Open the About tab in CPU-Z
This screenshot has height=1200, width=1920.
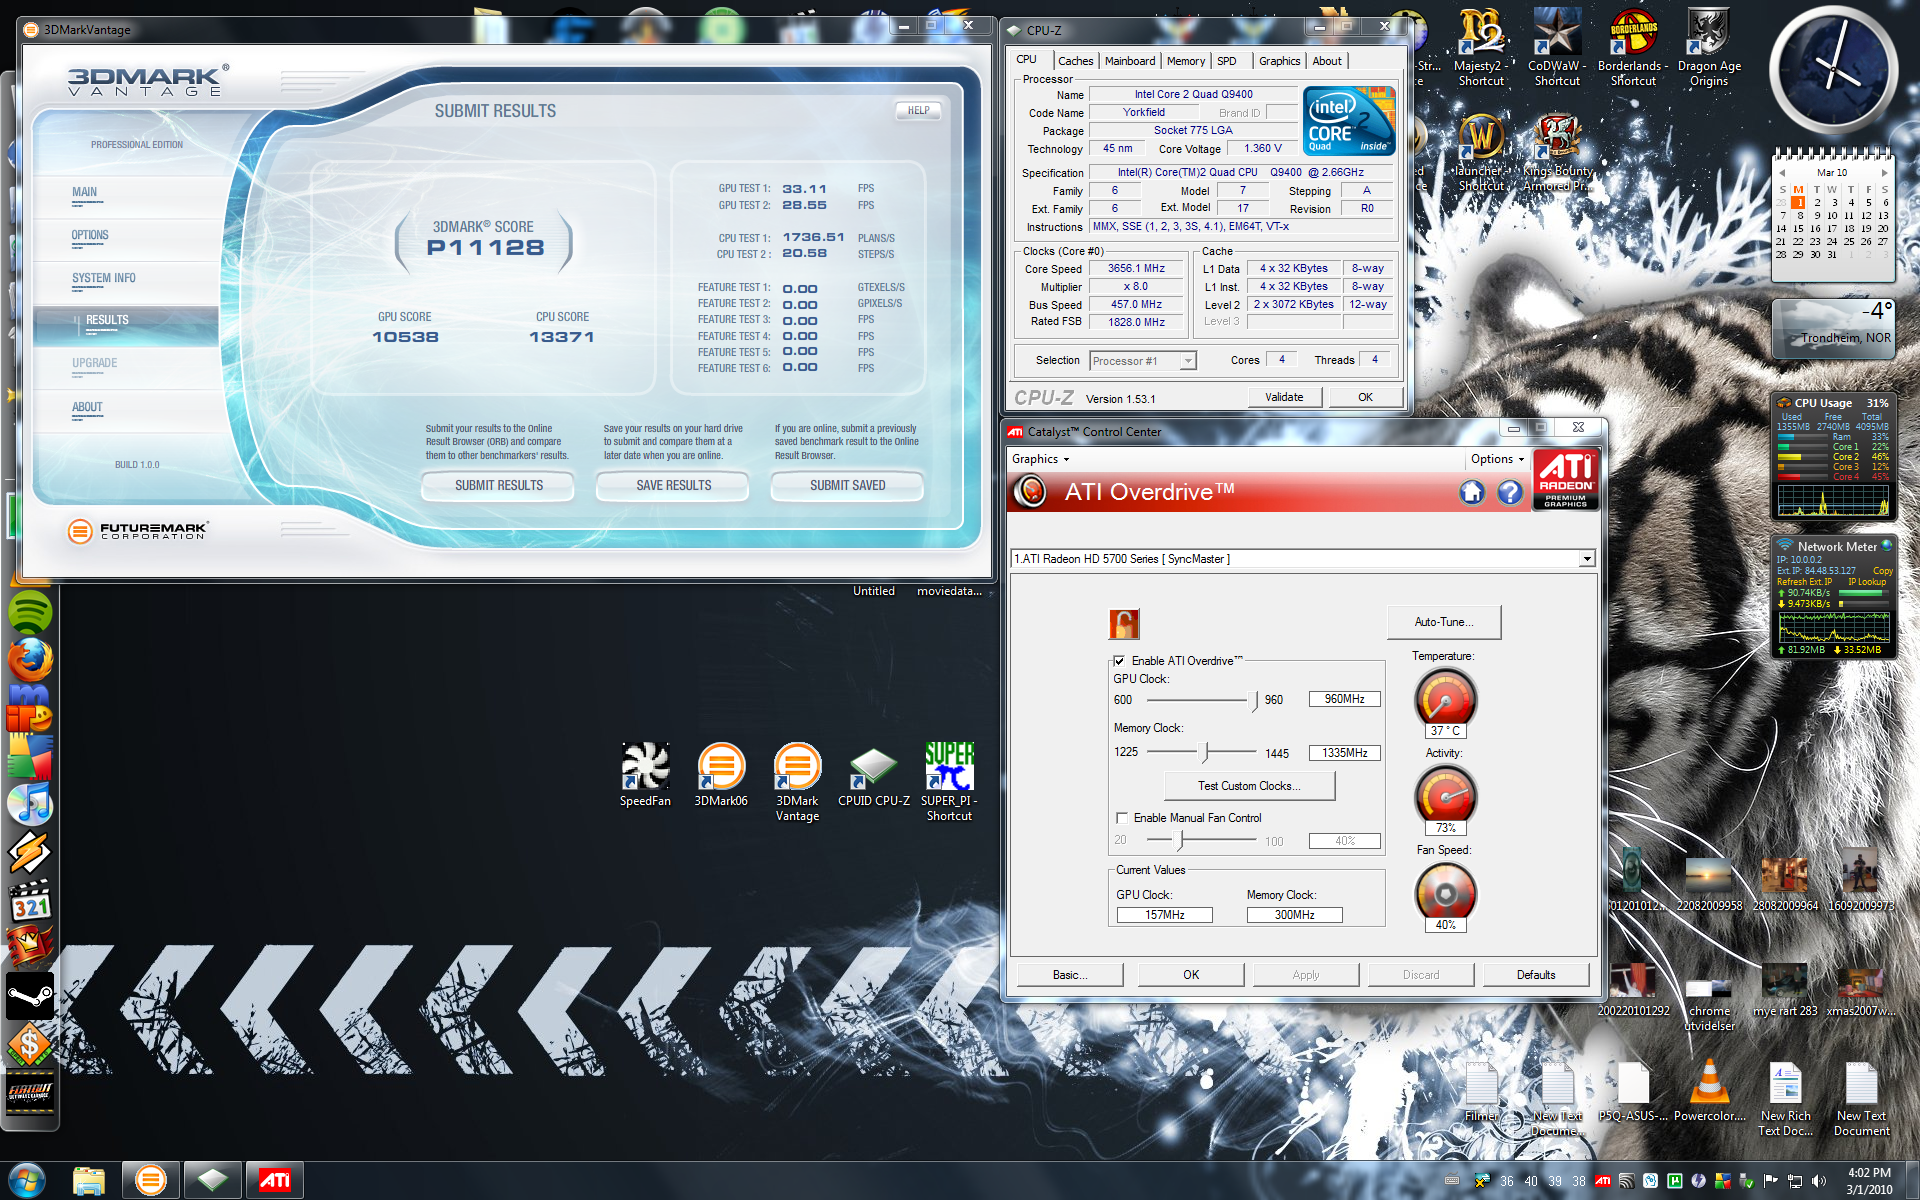coord(1327,61)
